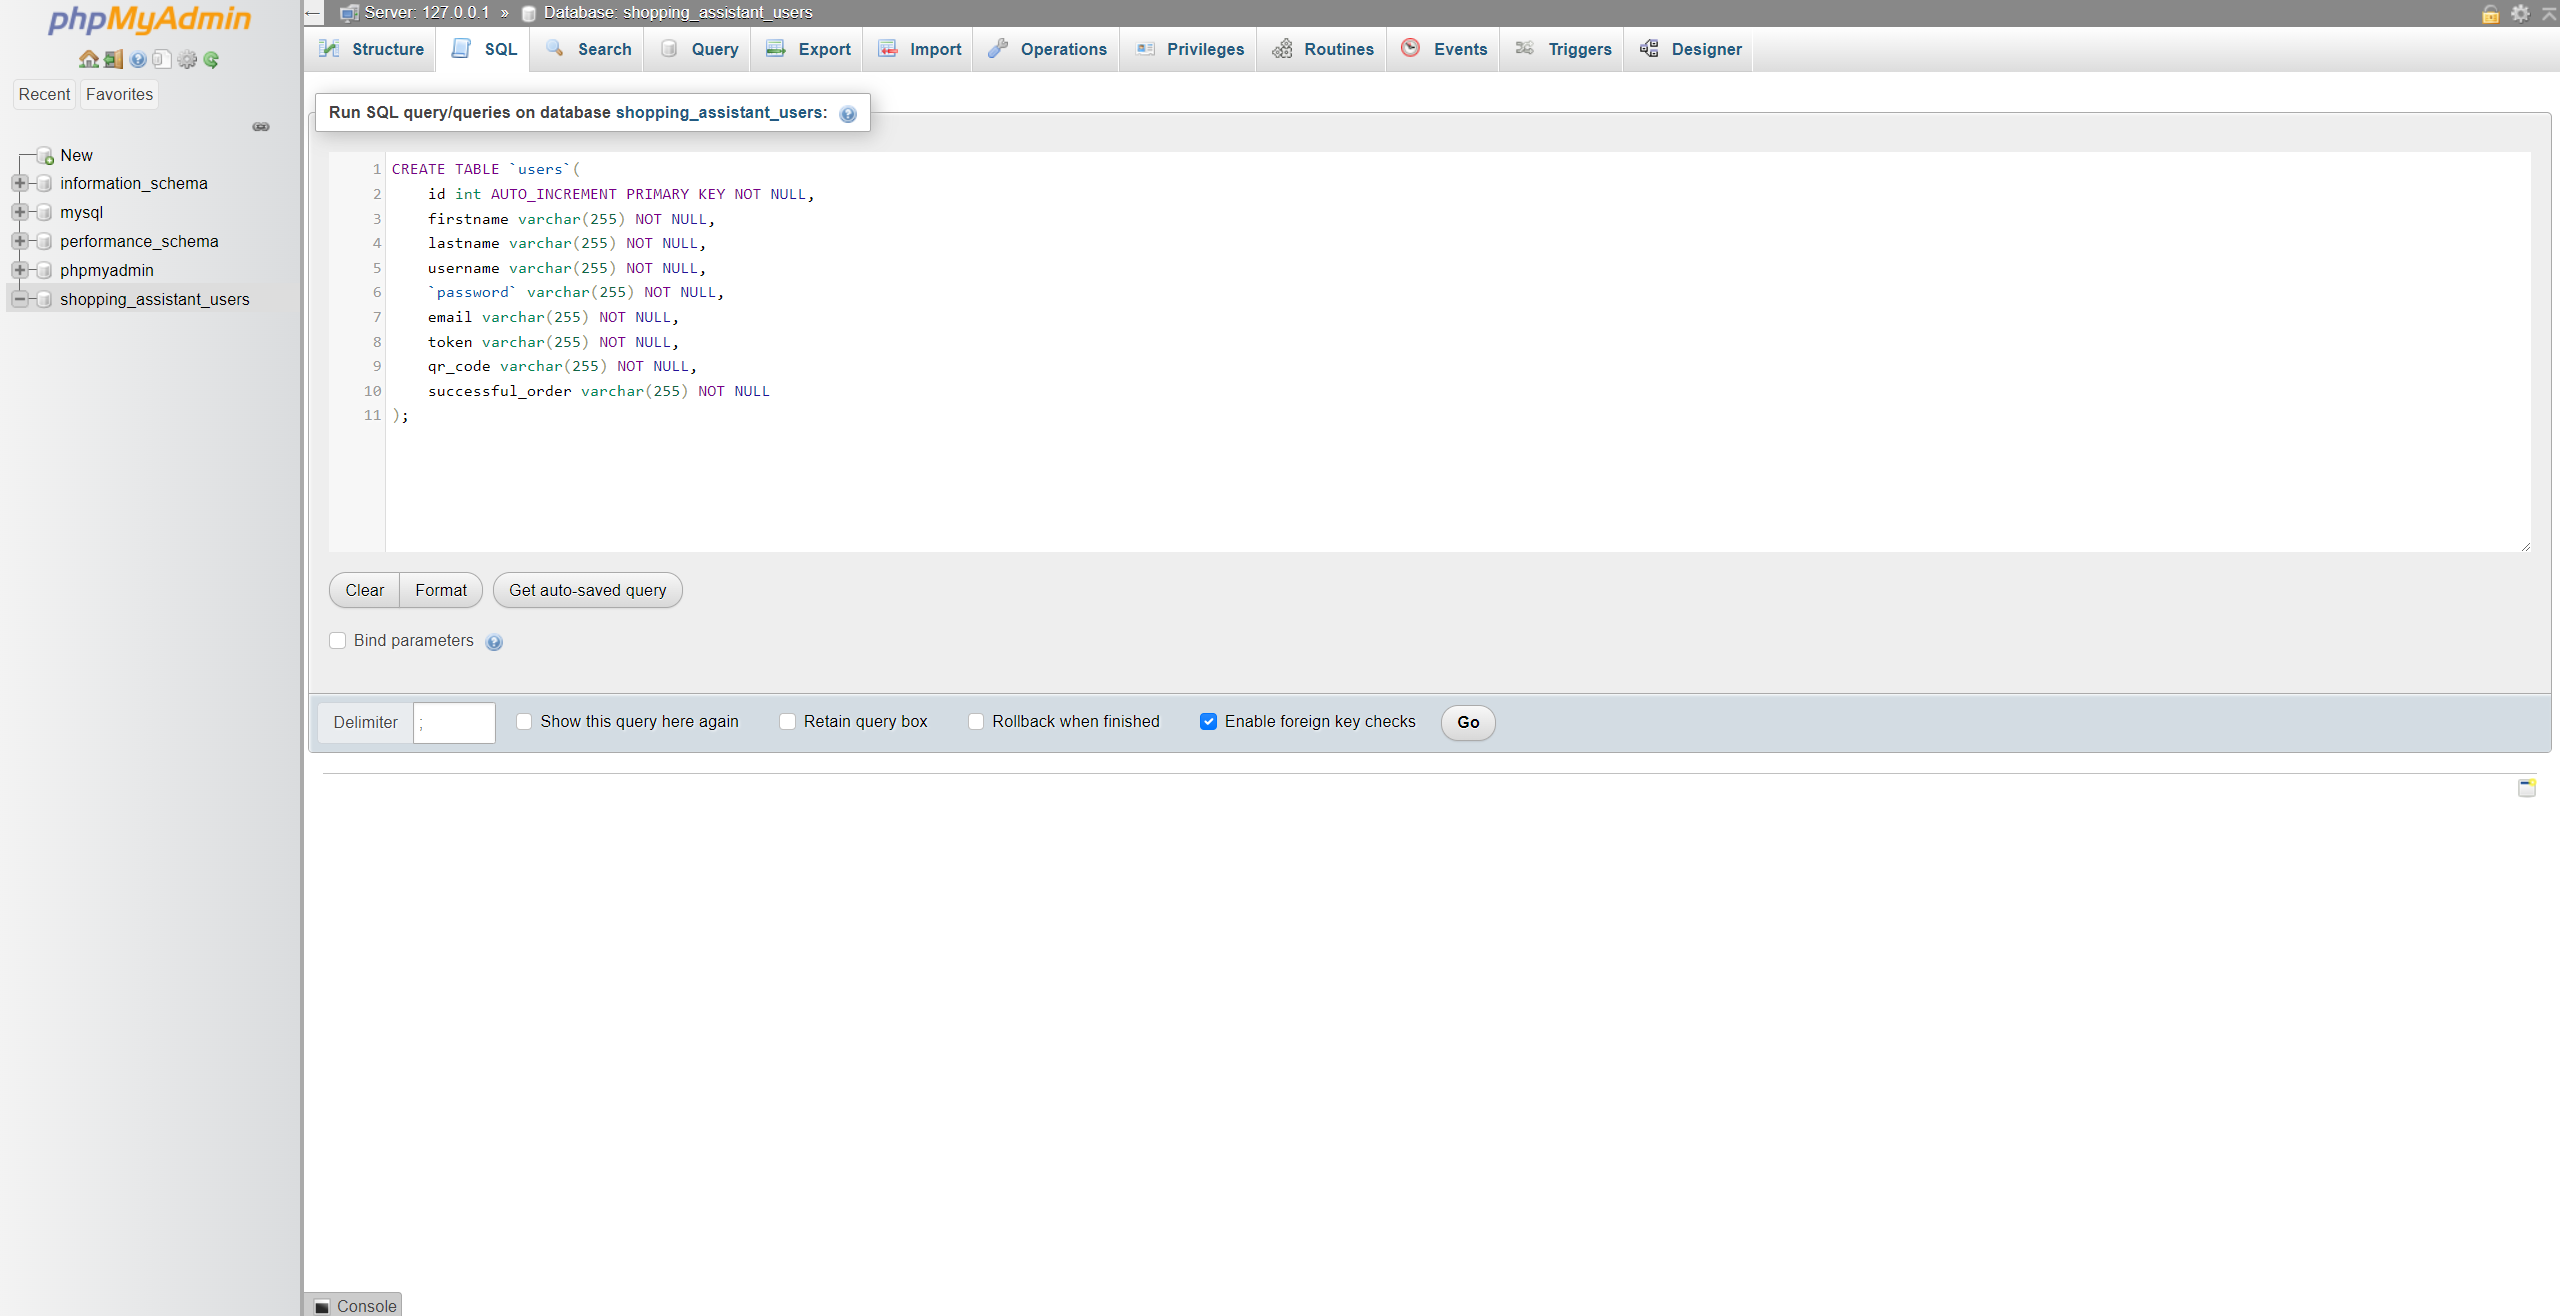Open the phpMyAdmin home page icon
Viewport: 2560px width, 1316px height.
88,59
